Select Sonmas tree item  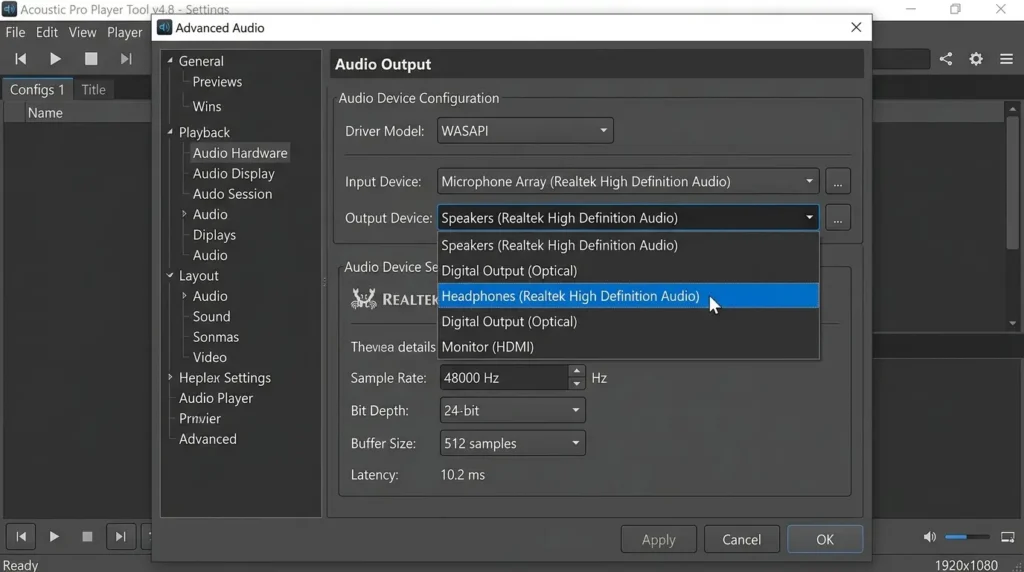click(216, 337)
